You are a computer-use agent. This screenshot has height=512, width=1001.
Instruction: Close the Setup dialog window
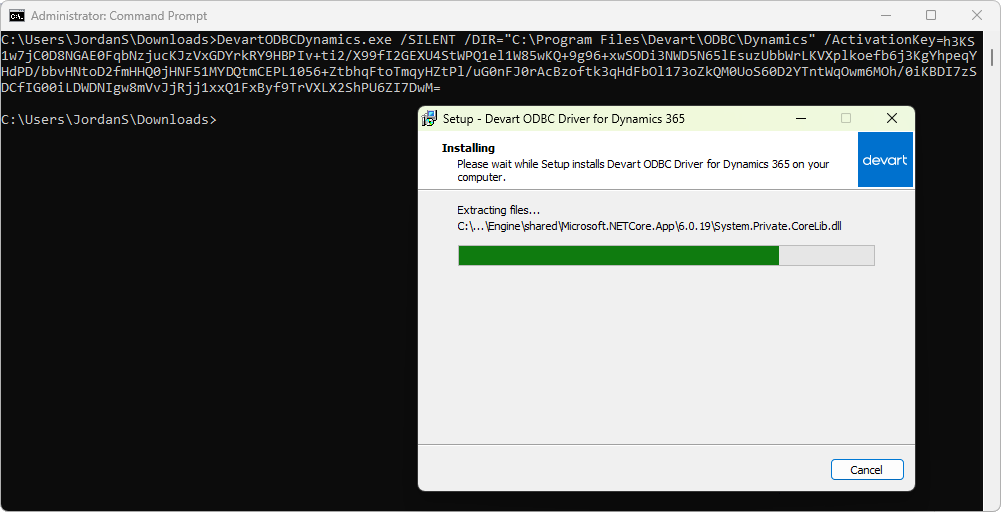[892, 119]
